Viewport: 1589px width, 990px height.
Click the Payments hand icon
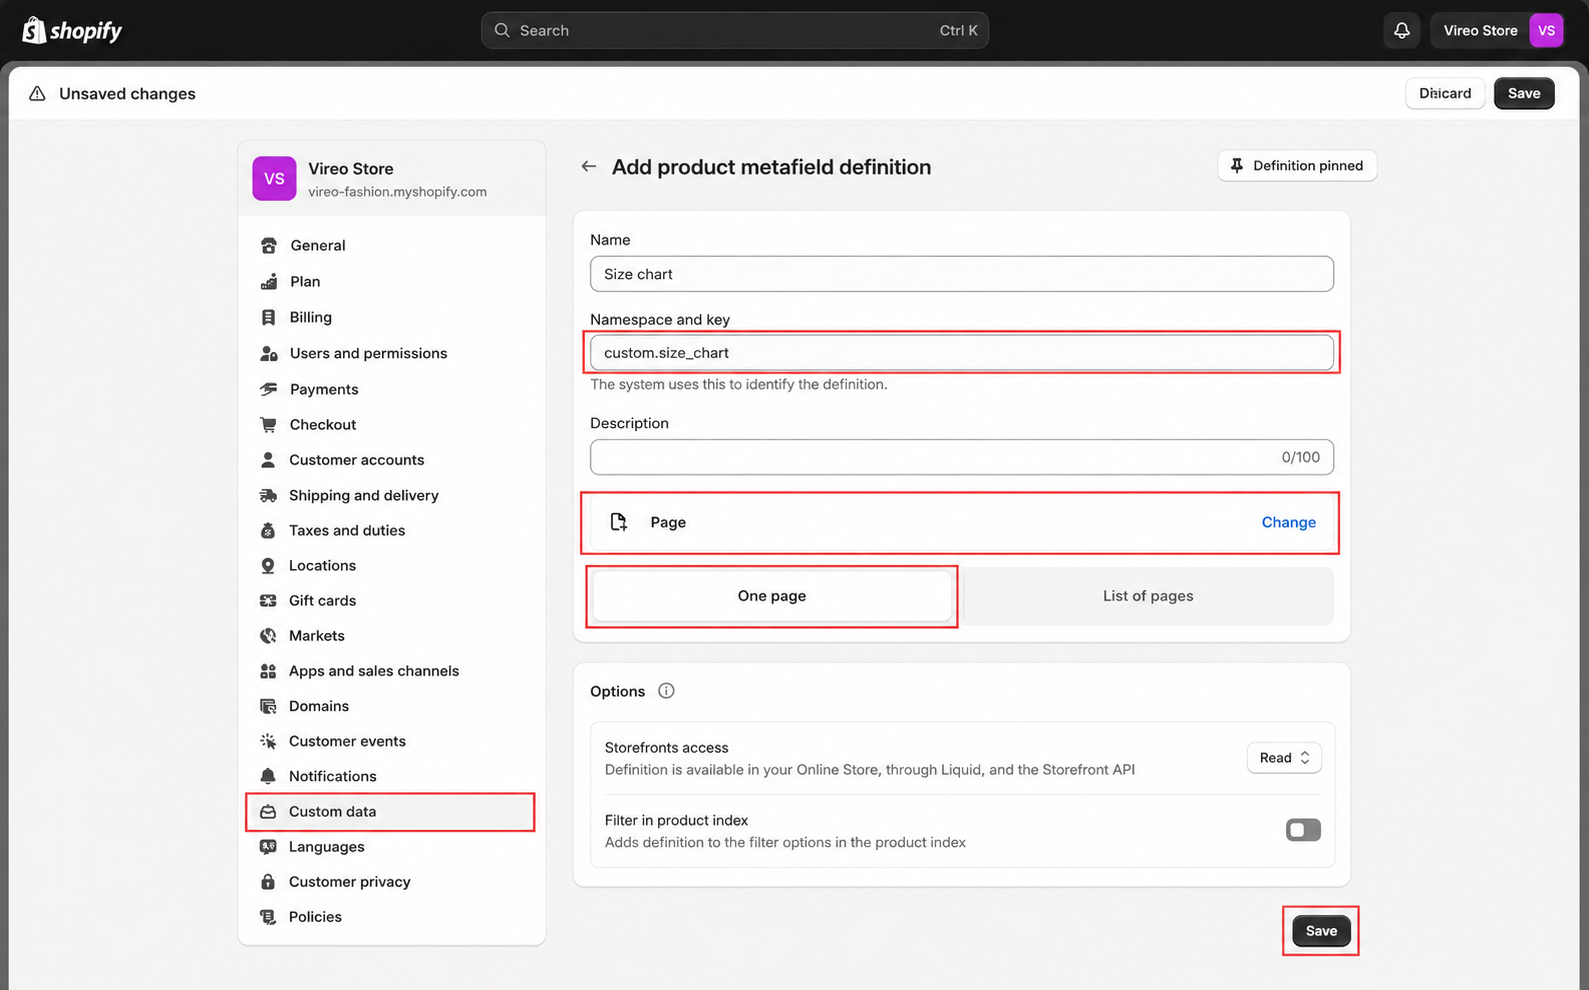(268, 390)
